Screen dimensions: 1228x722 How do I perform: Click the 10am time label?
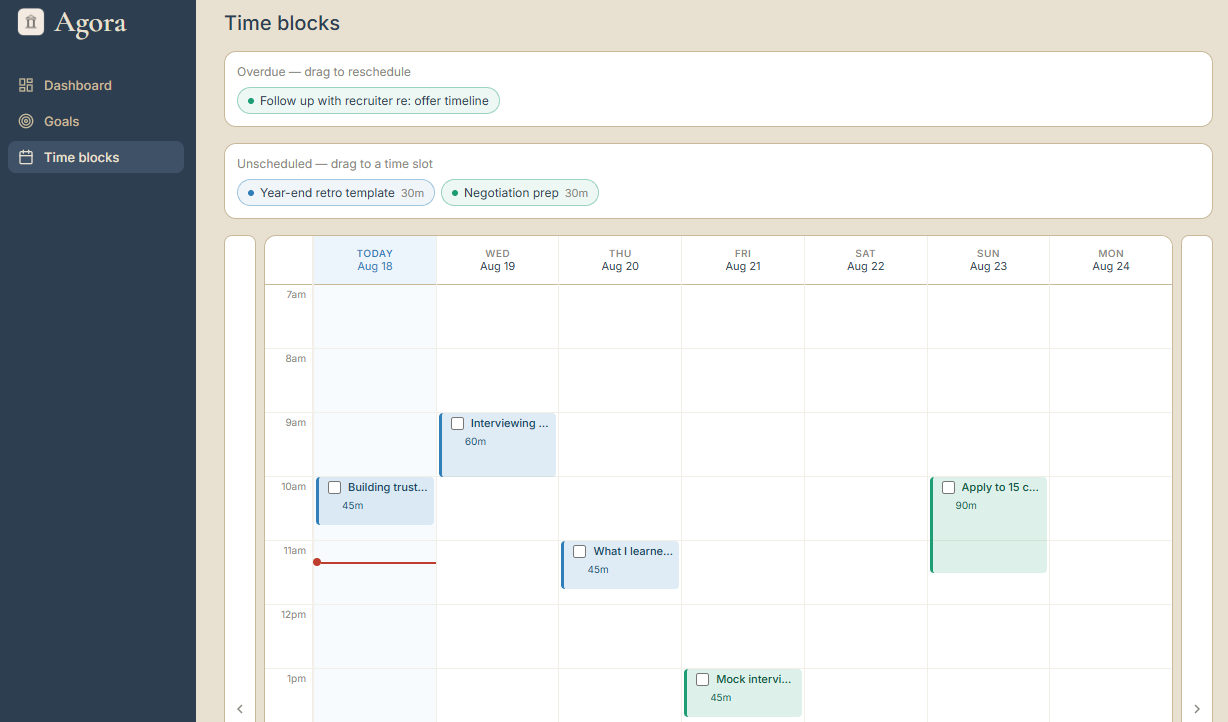pos(294,487)
